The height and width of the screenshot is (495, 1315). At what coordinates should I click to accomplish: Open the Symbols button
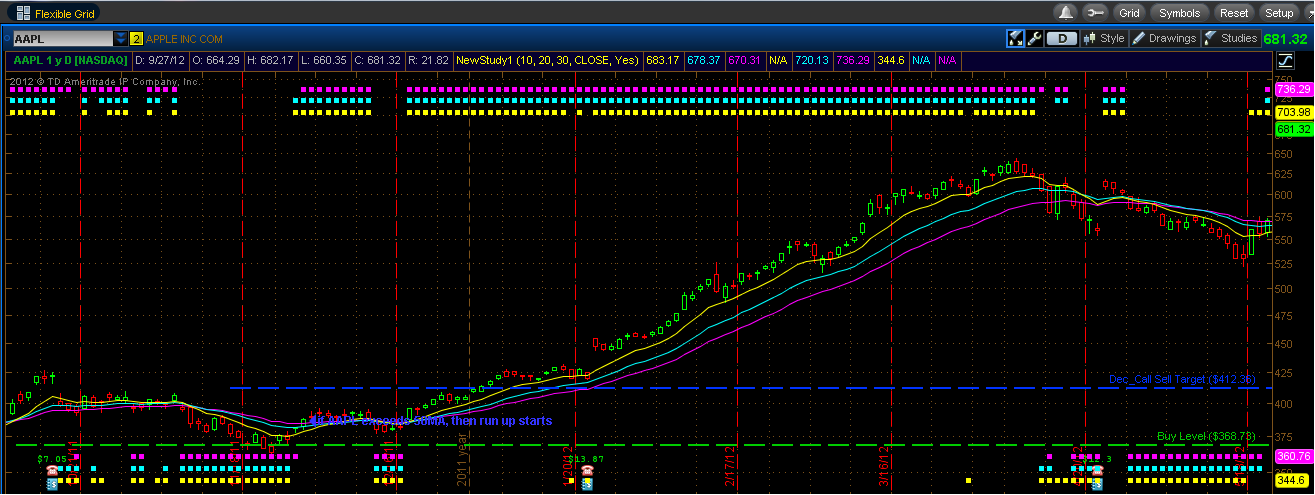pyautogui.click(x=1180, y=13)
